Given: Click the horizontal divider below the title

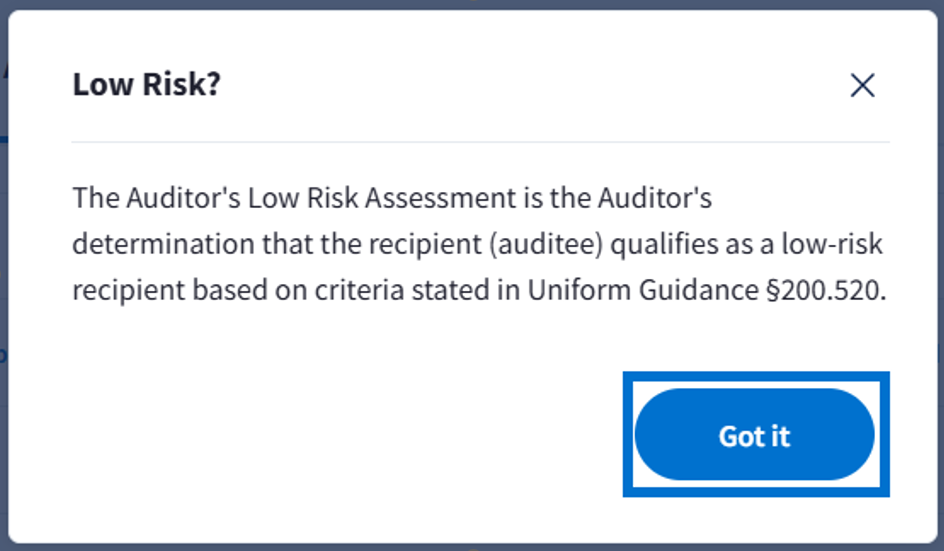Looking at the screenshot, I should coord(480,142).
